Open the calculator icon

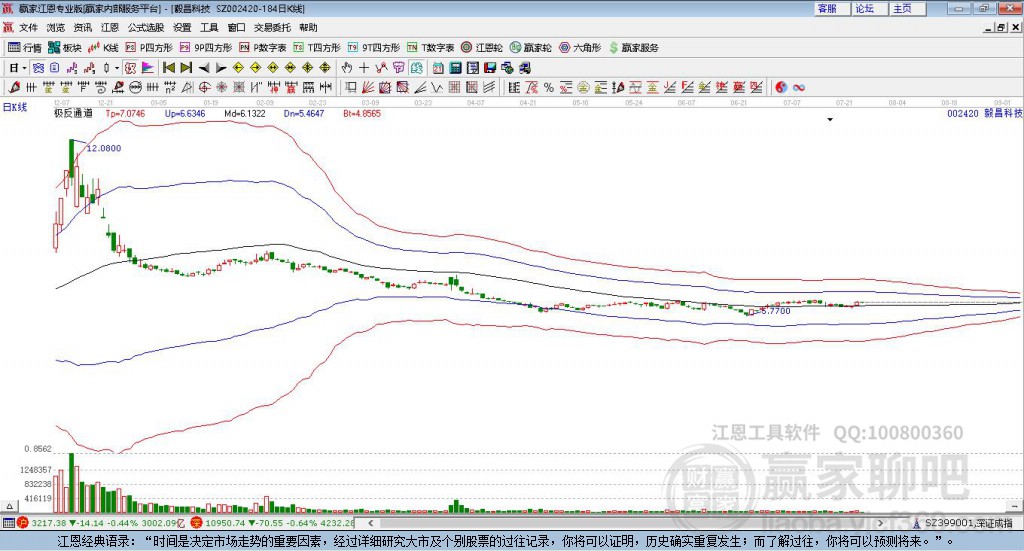[455, 68]
